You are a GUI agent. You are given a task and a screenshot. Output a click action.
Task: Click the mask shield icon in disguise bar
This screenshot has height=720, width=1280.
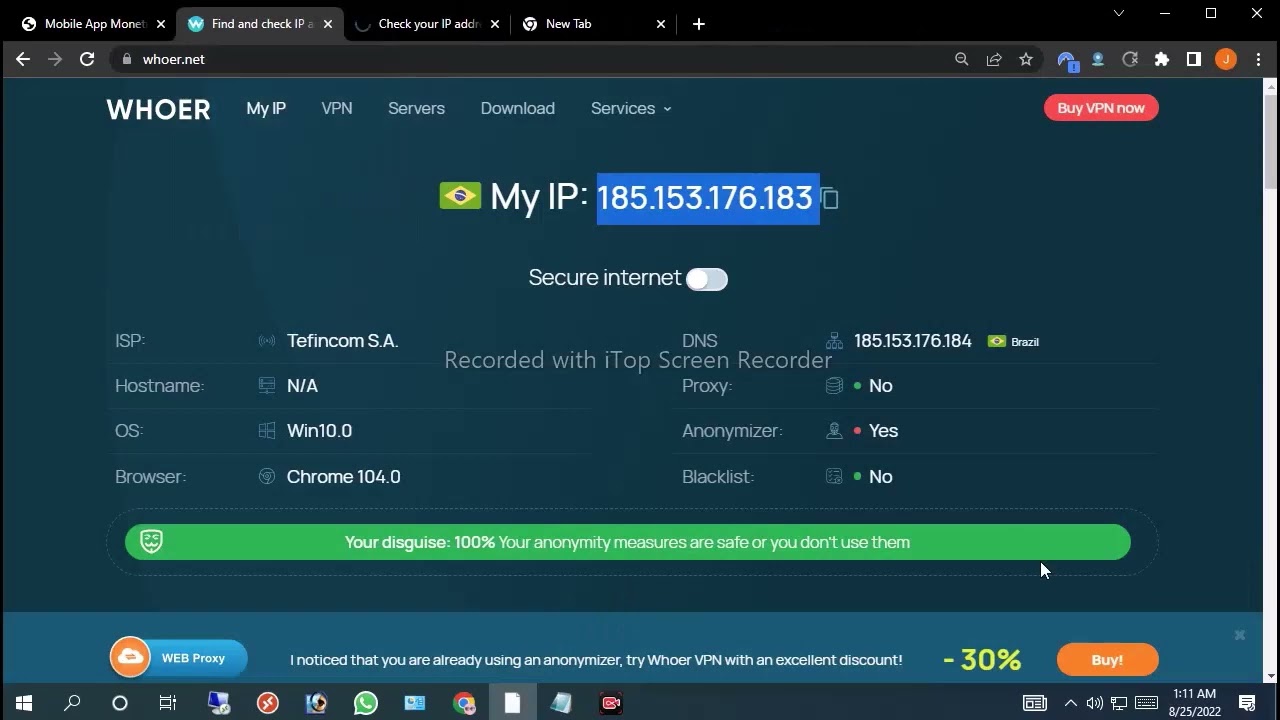pos(152,542)
